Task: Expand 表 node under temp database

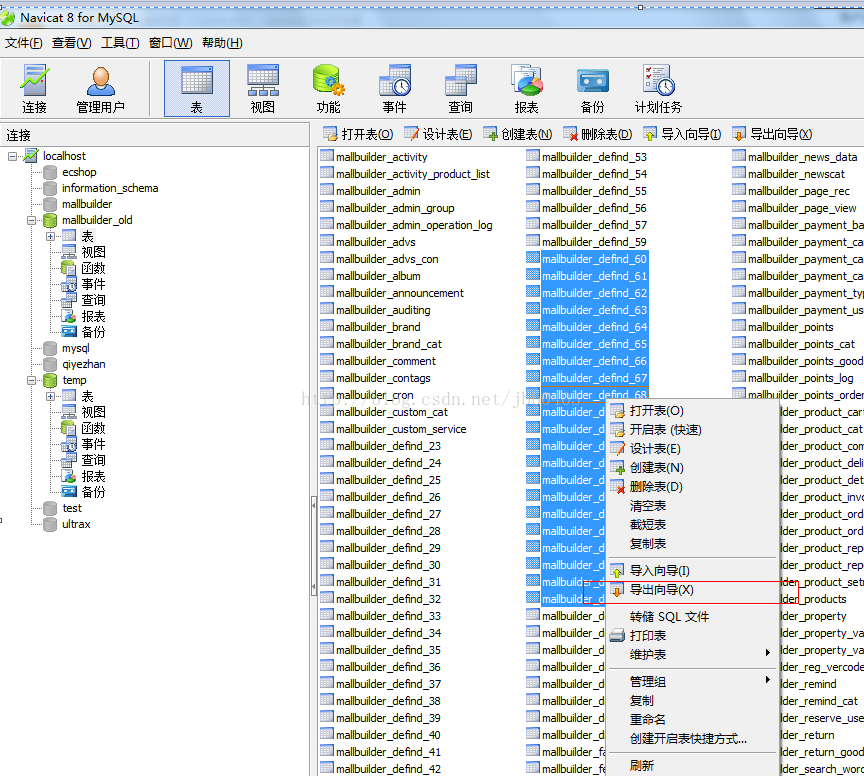Action: pos(50,396)
